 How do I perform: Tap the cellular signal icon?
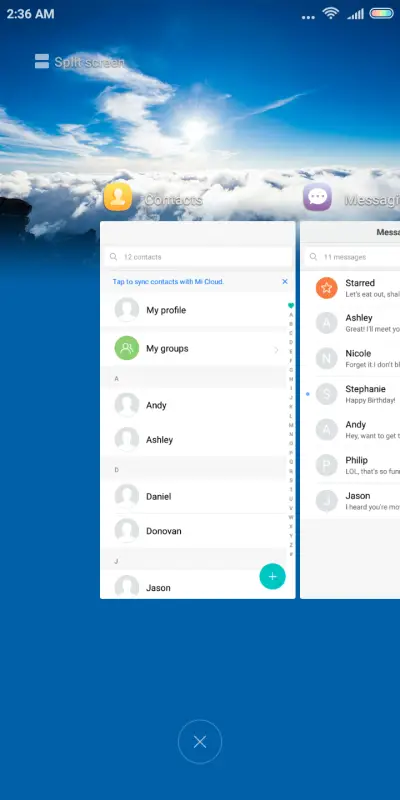click(355, 14)
